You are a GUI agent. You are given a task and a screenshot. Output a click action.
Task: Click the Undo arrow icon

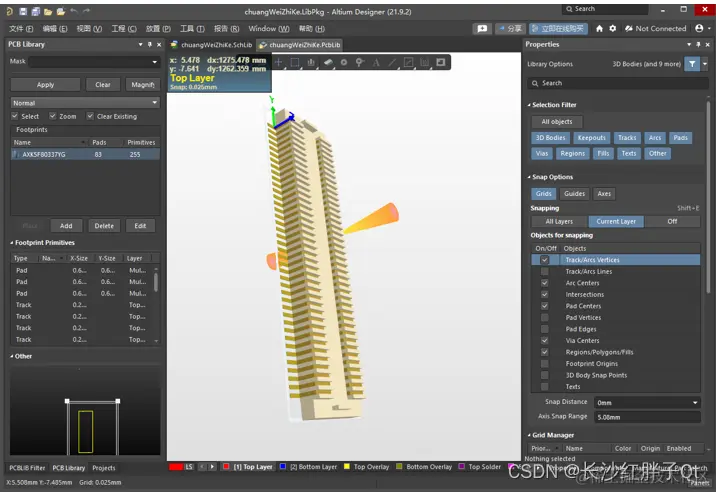click(74, 11)
